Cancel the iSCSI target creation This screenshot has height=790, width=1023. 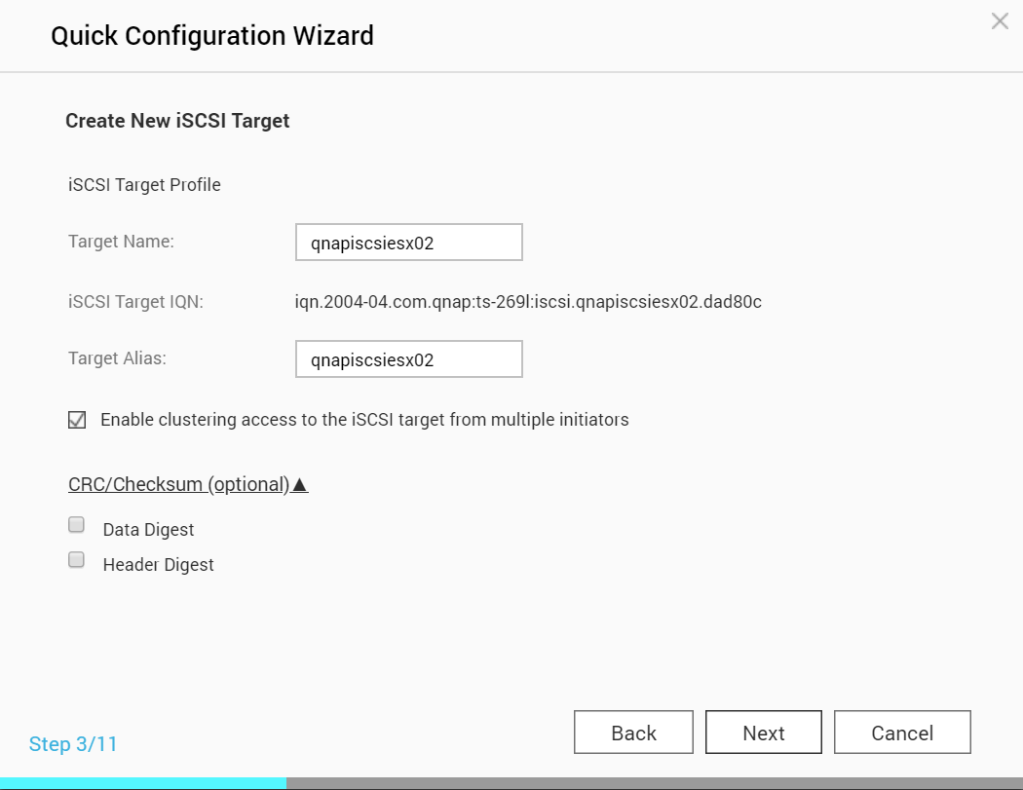pyautogui.click(x=902, y=733)
